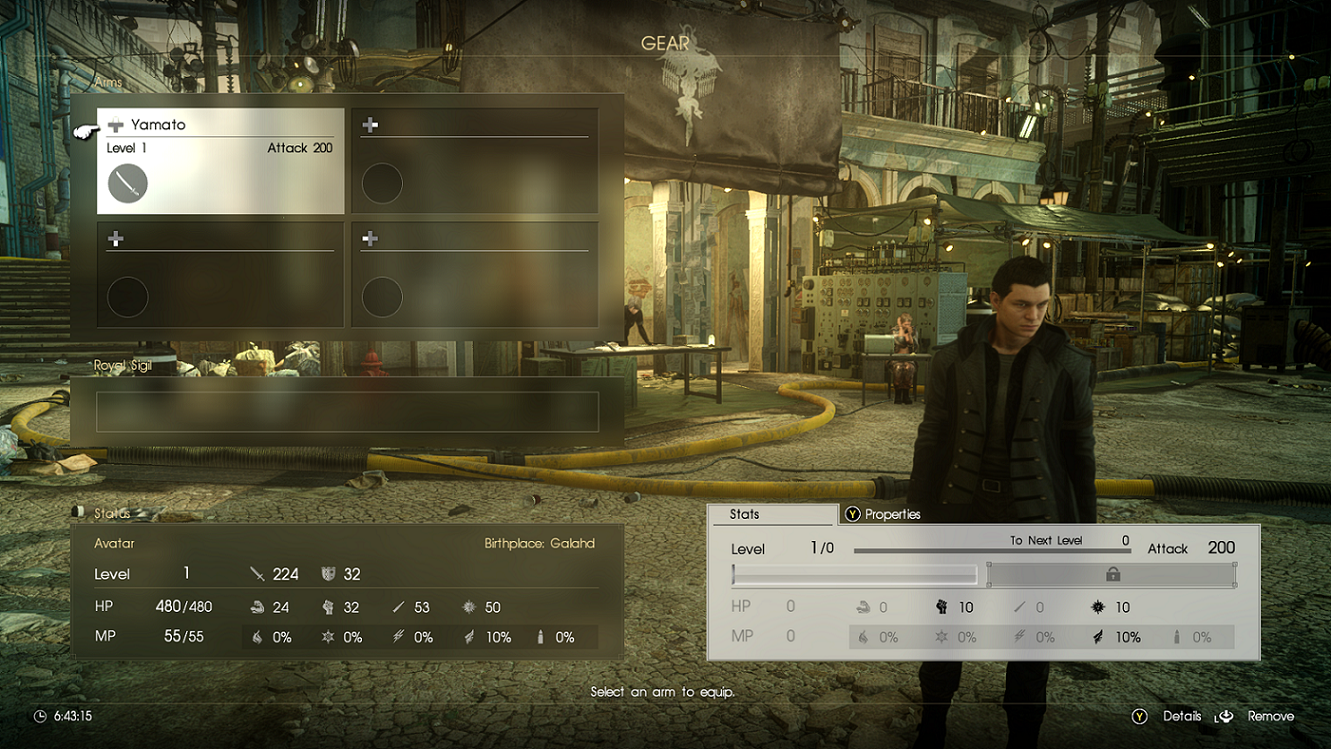The width and height of the screenshot is (1331, 749).
Task: Select the empty arms slot right of Yamato
Action: (475, 161)
